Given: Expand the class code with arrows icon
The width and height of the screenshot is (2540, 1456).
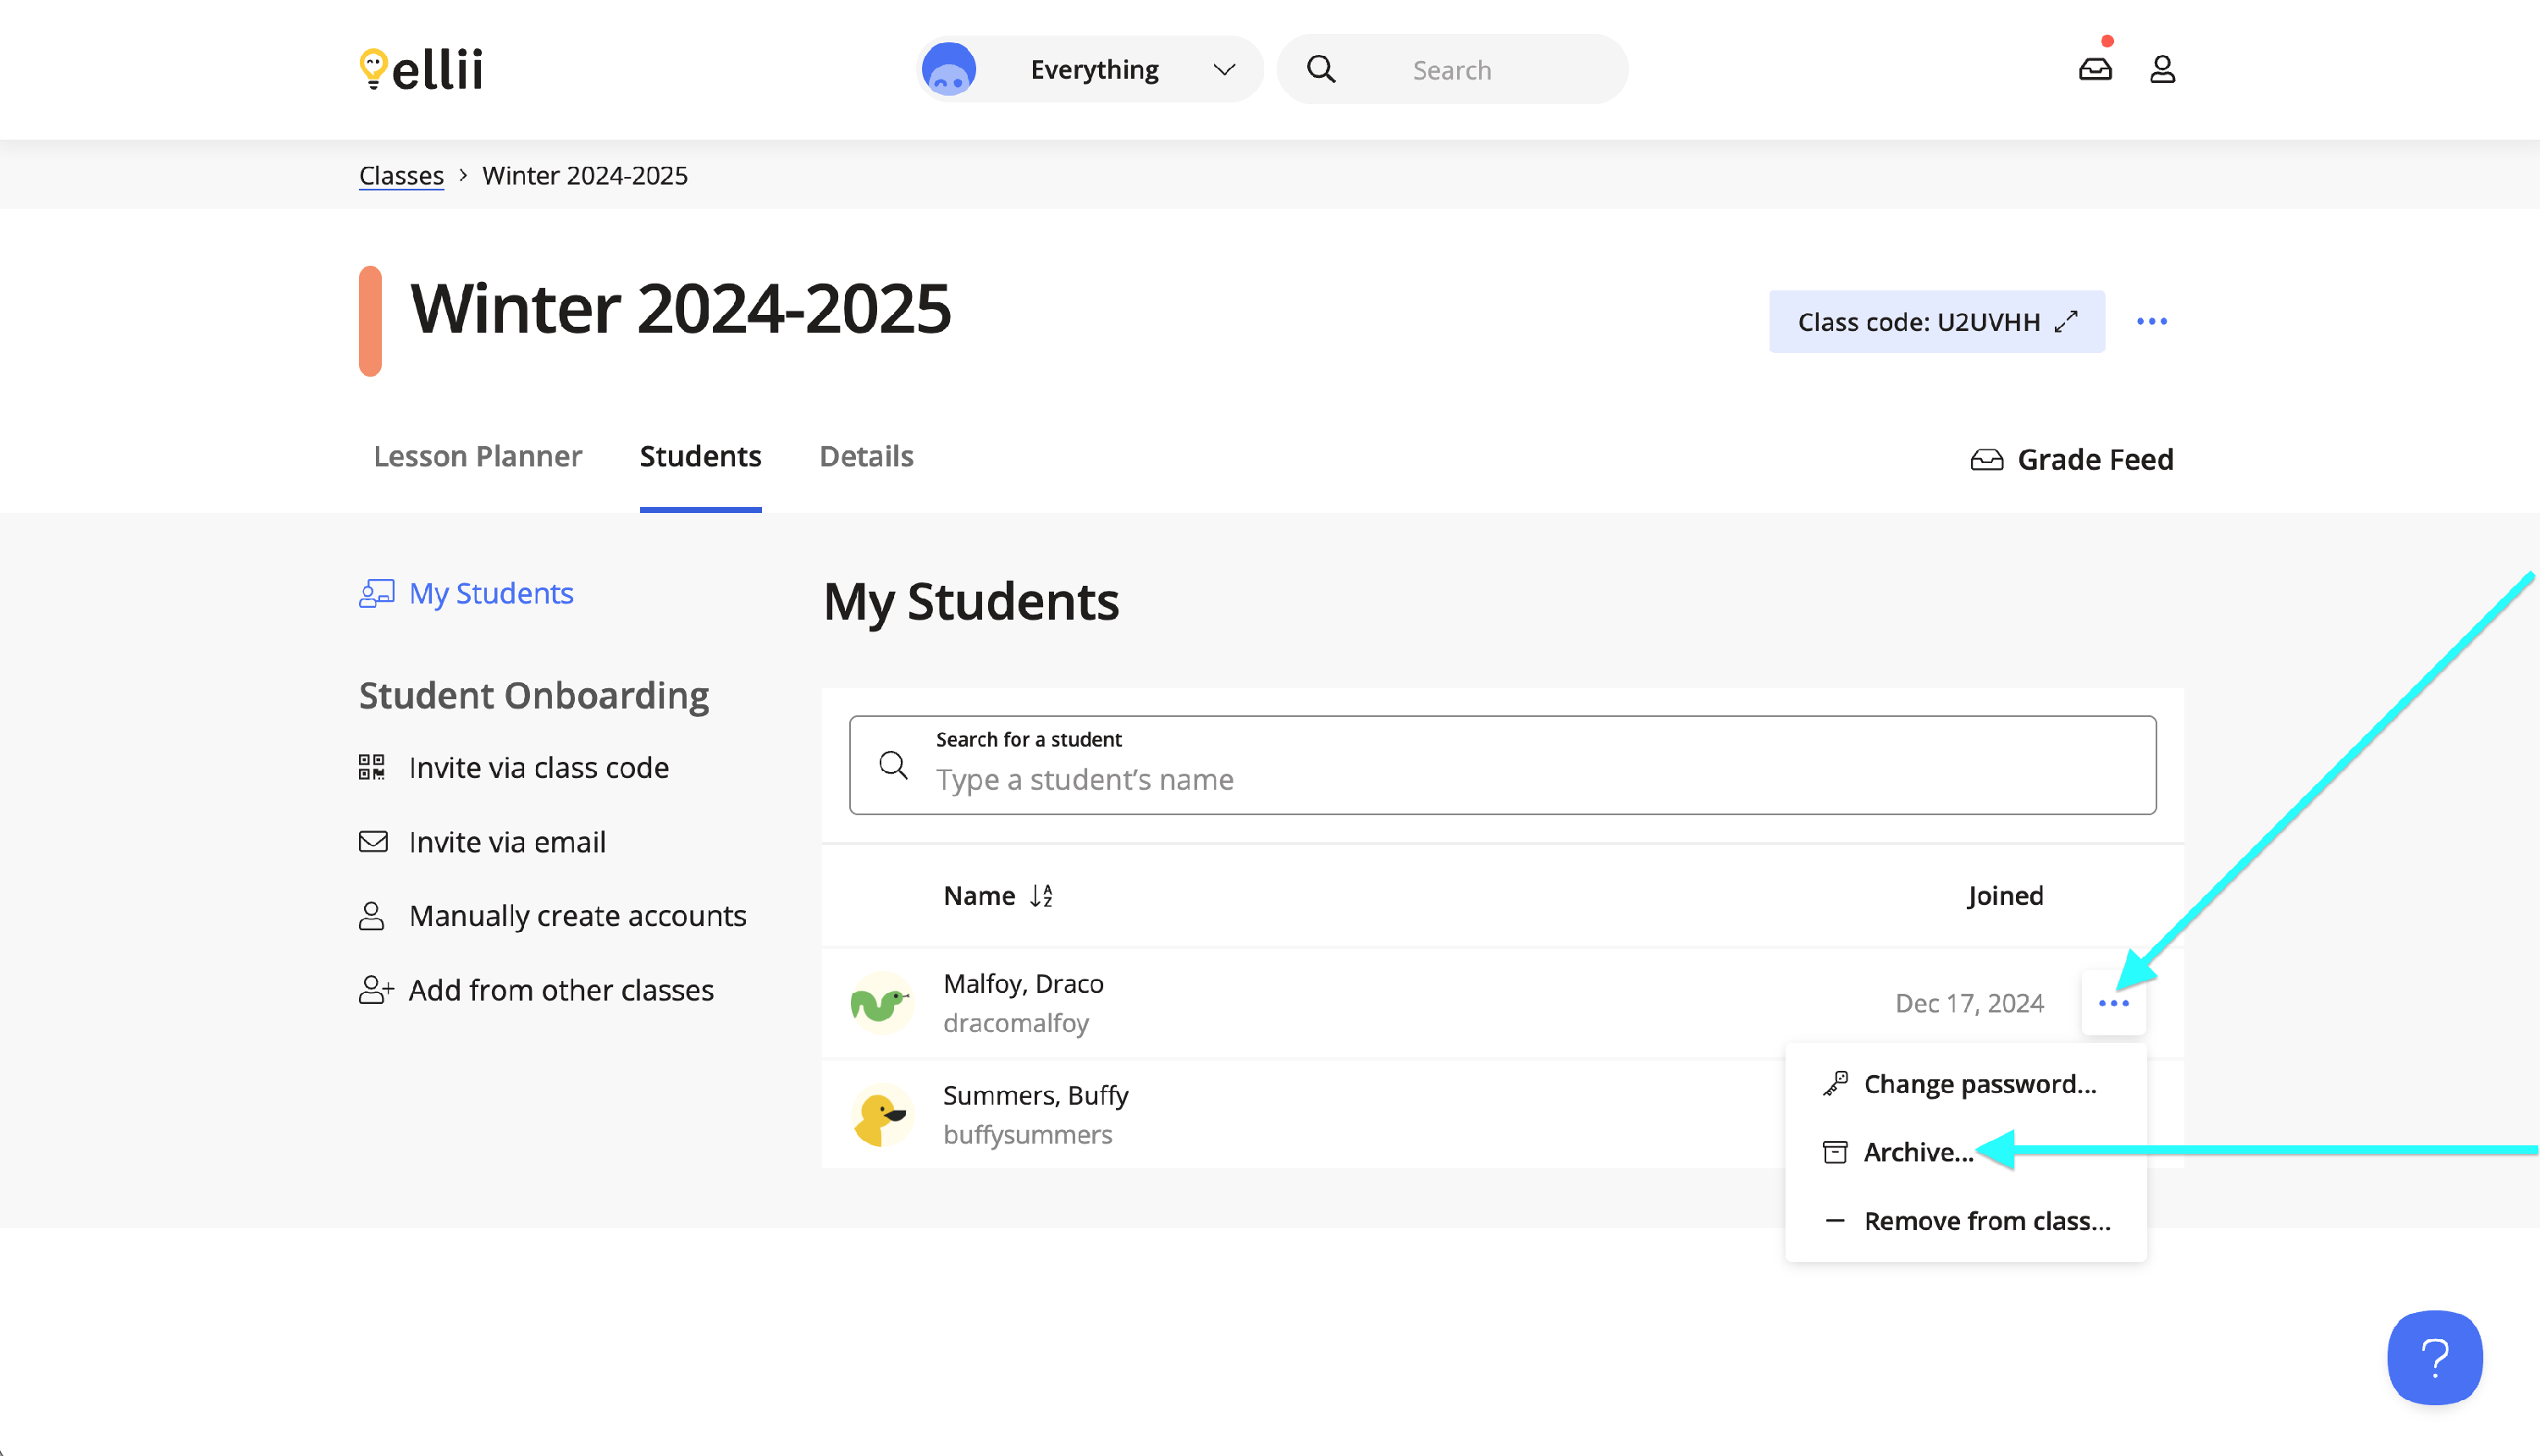Looking at the screenshot, I should coord(2066,322).
